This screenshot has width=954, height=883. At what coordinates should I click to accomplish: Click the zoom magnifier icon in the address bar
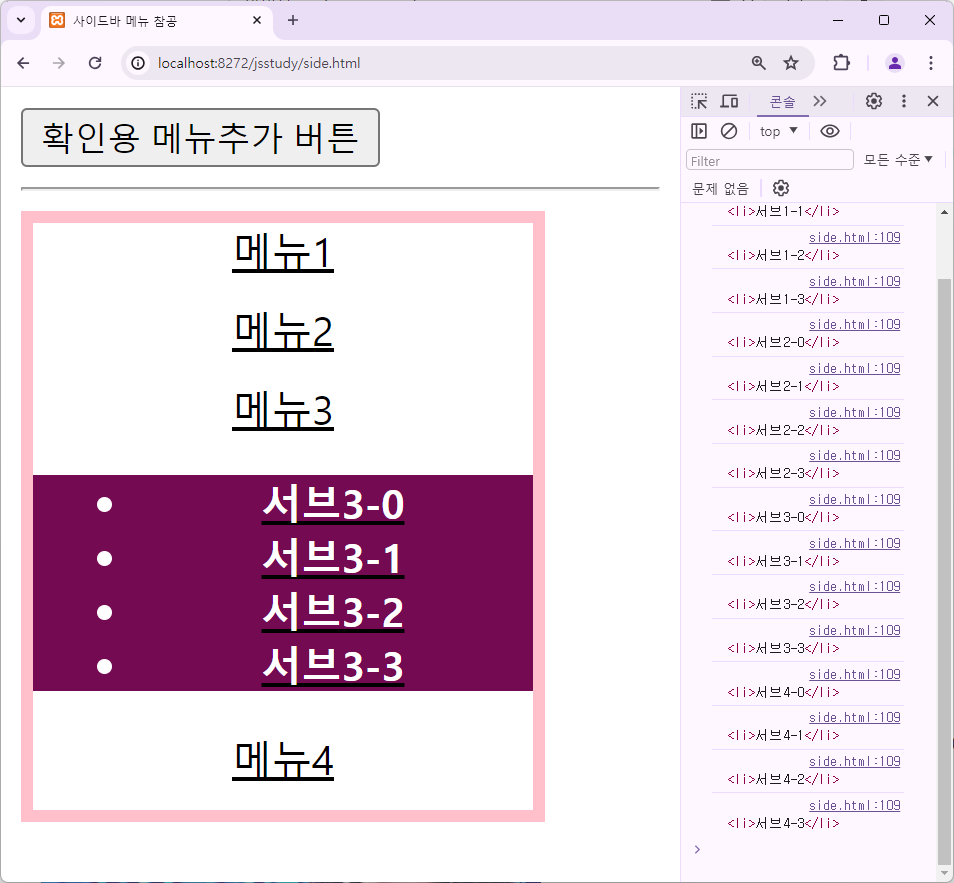tap(758, 63)
